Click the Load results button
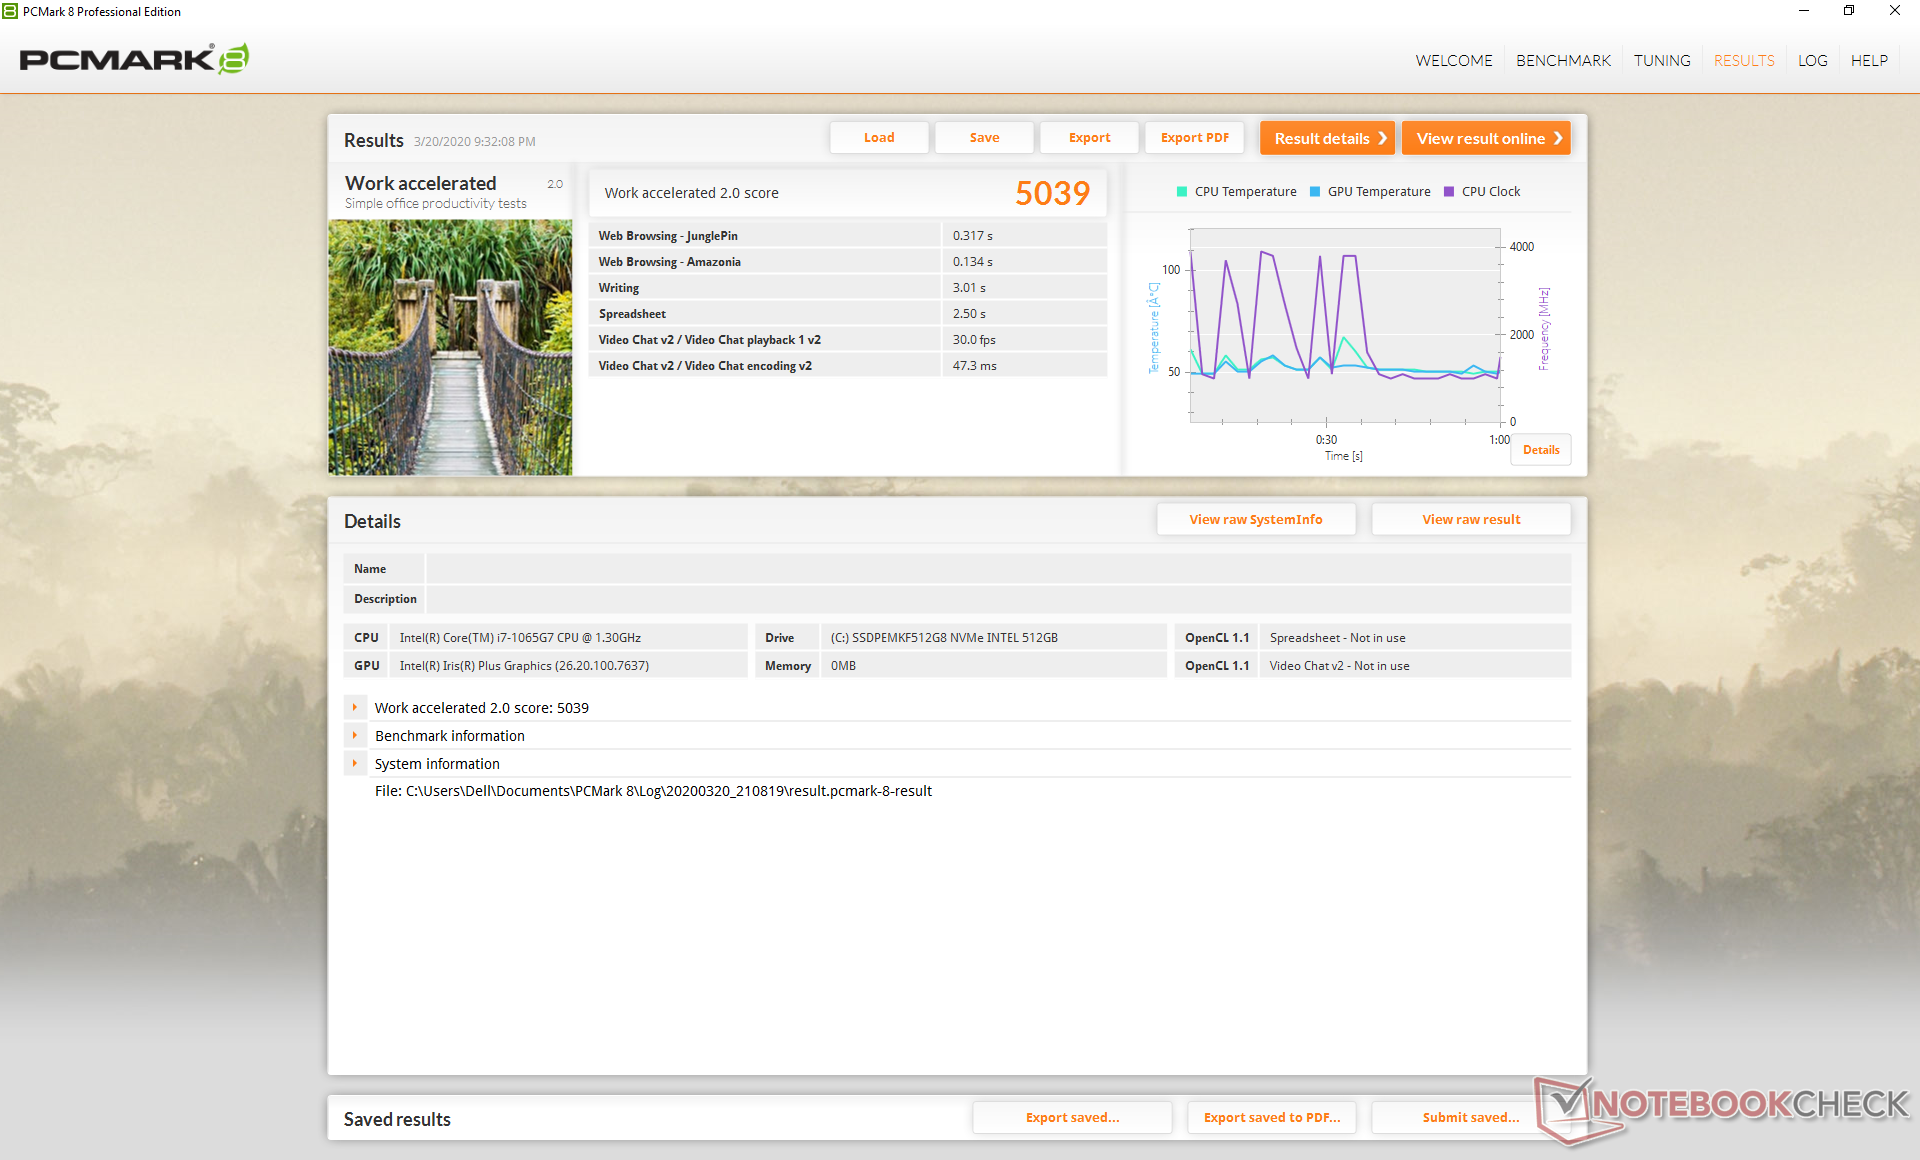Screen dimensions: 1920x1160 point(879,138)
